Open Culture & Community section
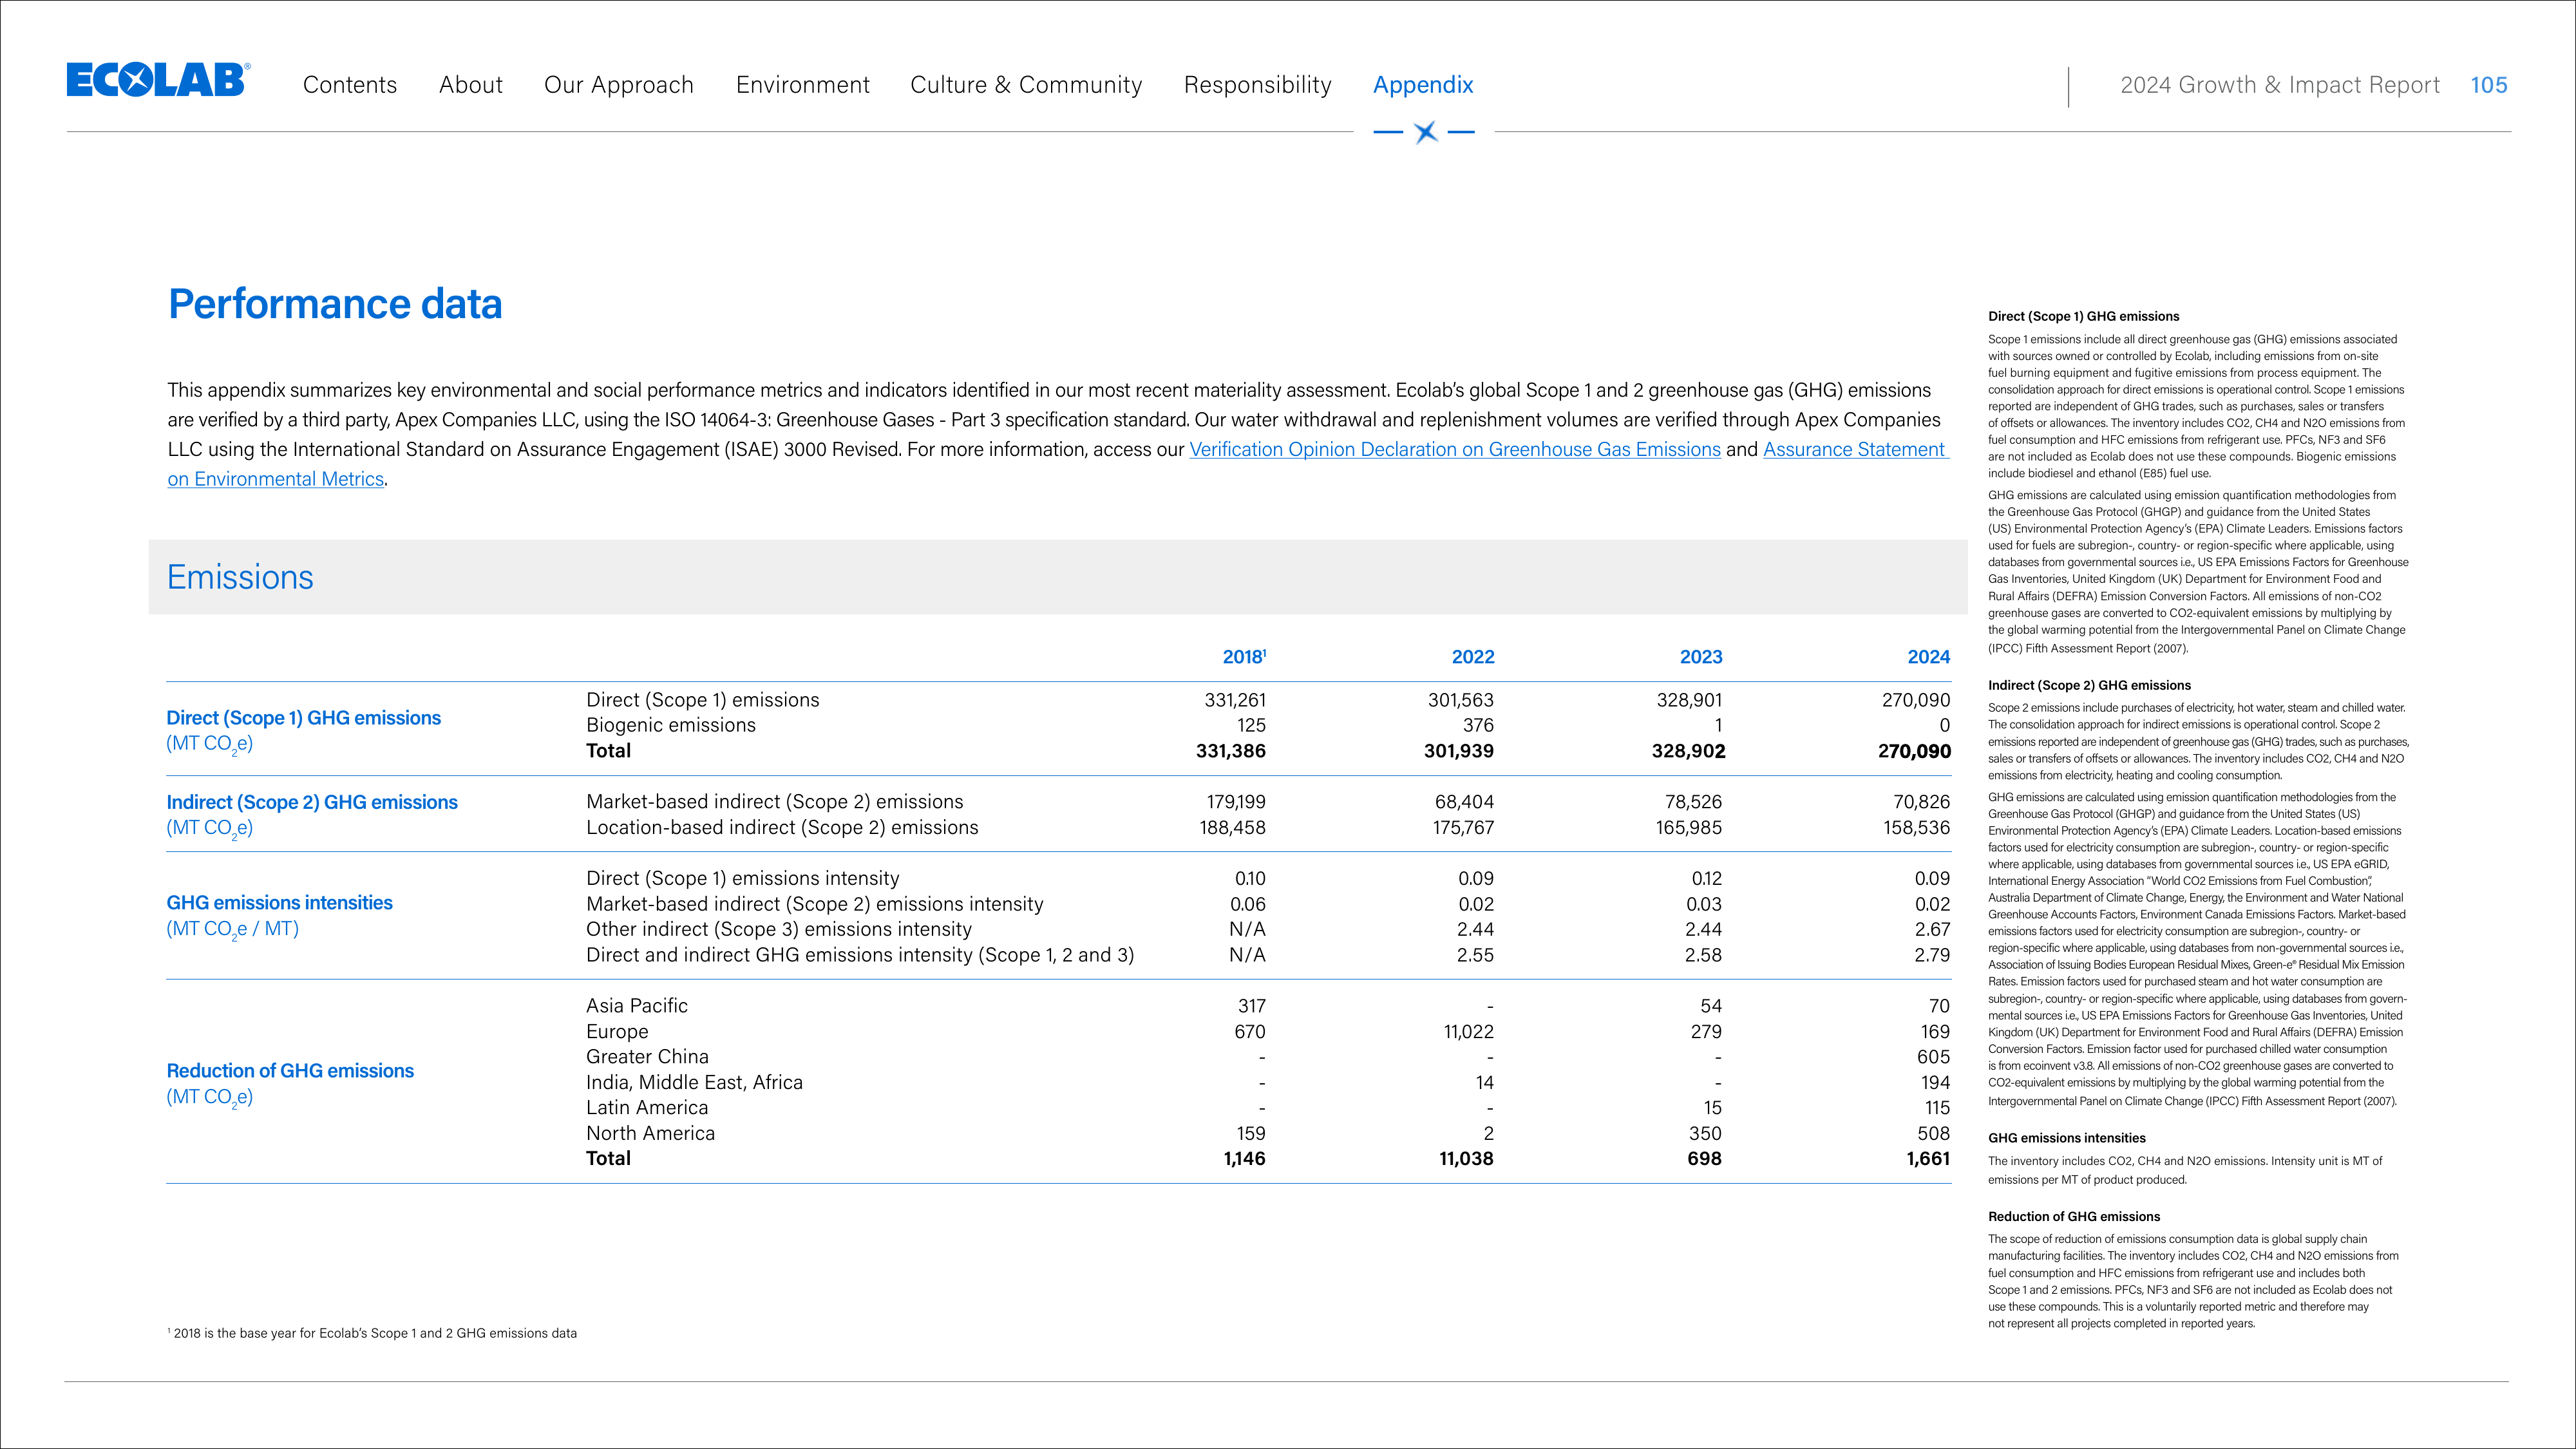2576x1449 pixels. coord(1026,85)
